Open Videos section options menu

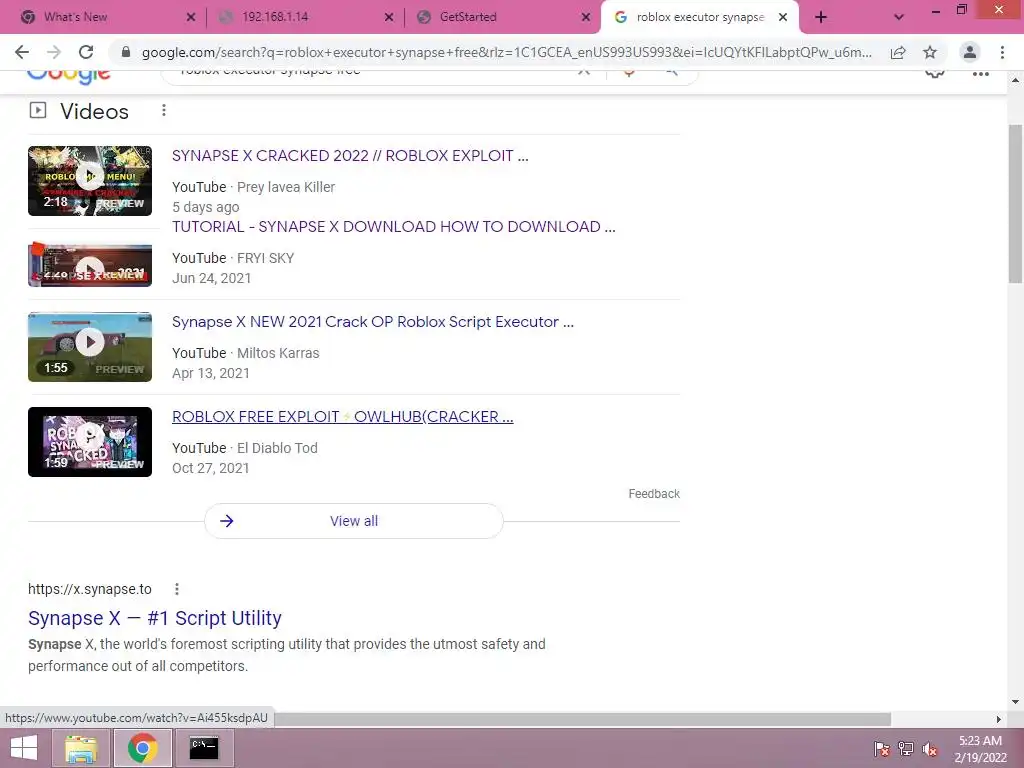(164, 111)
